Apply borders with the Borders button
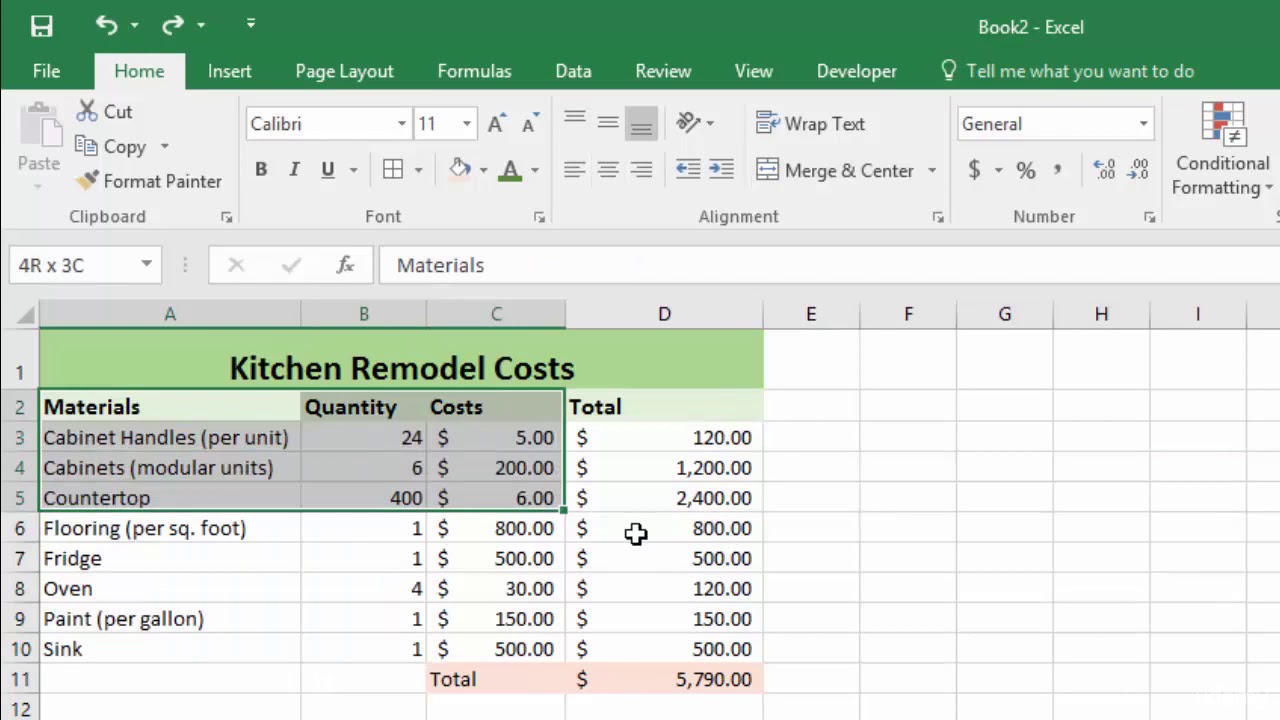Image resolution: width=1280 pixels, height=720 pixels. (x=393, y=170)
